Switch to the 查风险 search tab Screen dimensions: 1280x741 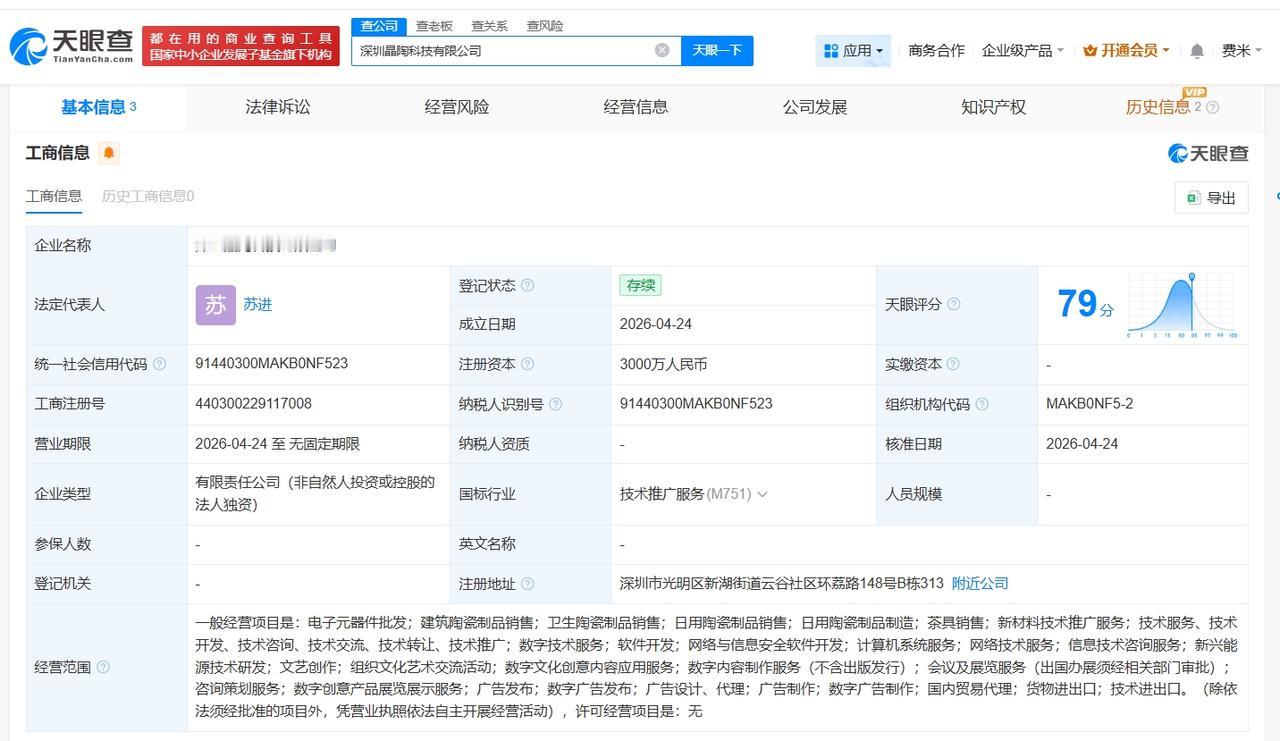(544, 25)
